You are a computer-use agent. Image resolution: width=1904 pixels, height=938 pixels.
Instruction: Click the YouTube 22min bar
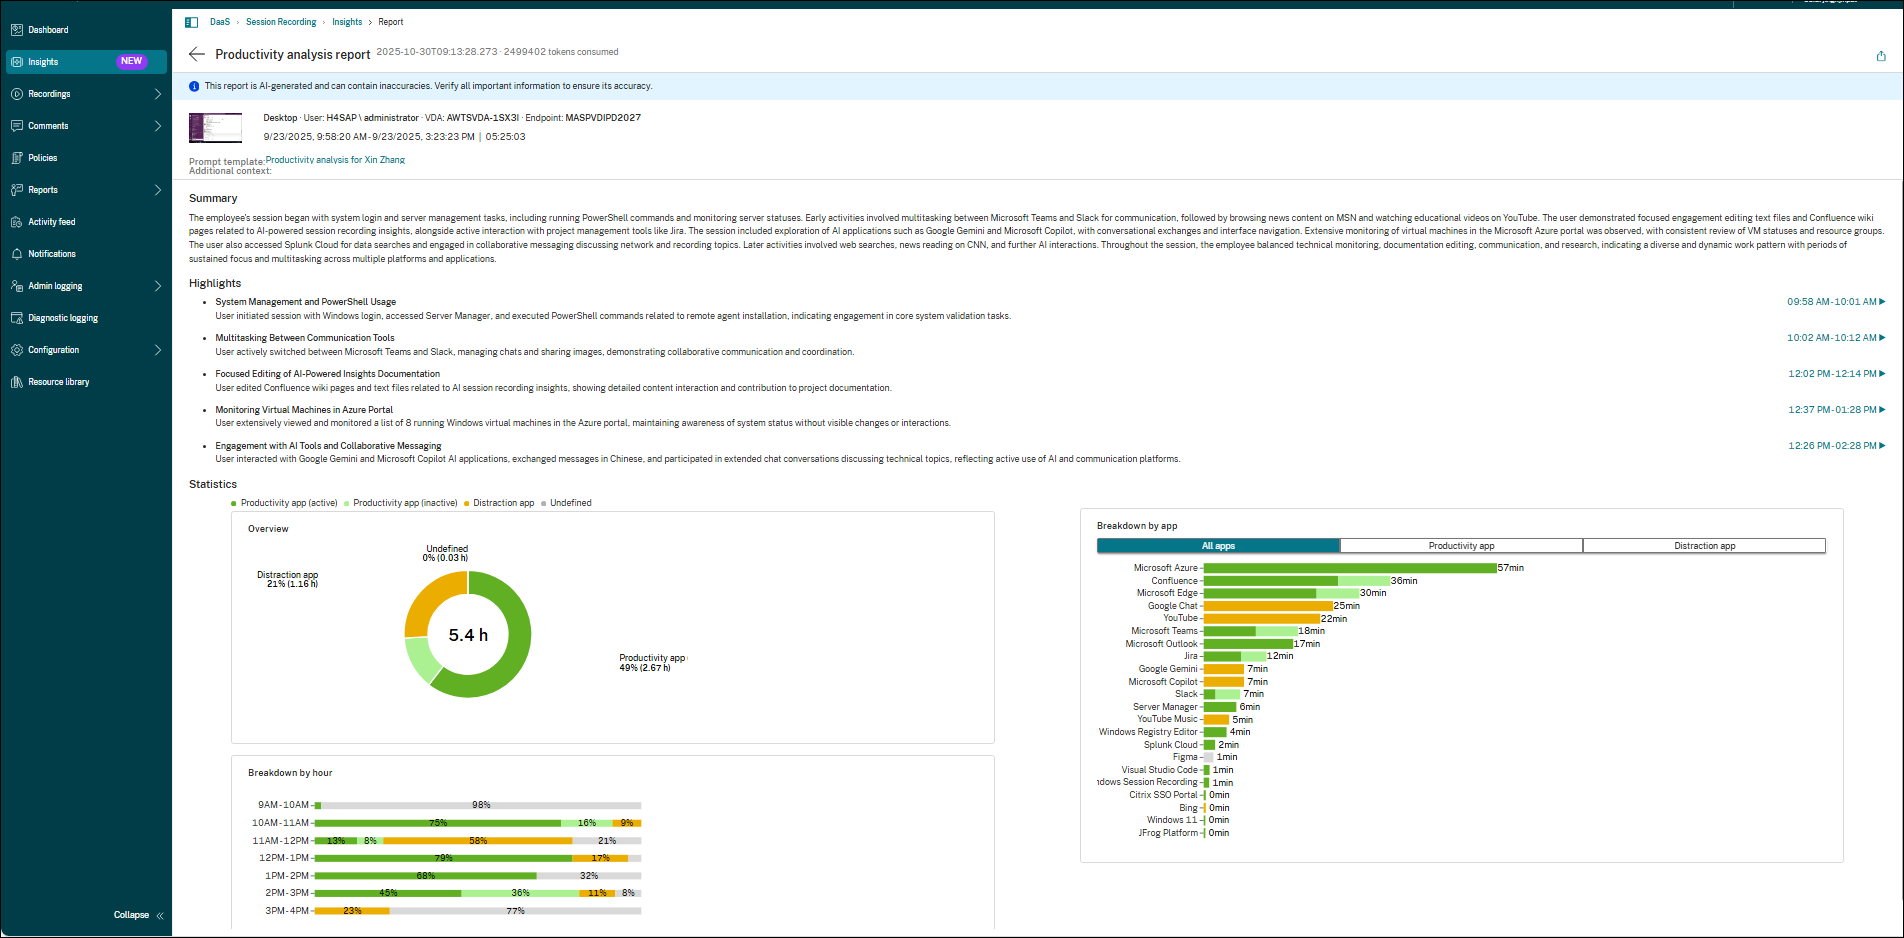tap(1261, 619)
